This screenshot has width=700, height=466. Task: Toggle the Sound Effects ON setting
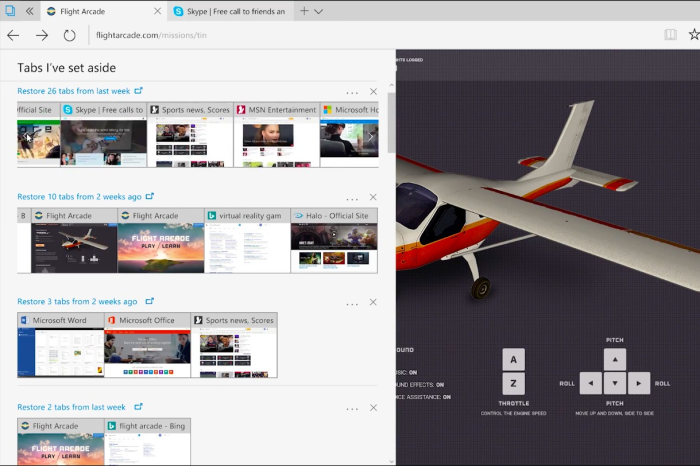coord(420,385)
